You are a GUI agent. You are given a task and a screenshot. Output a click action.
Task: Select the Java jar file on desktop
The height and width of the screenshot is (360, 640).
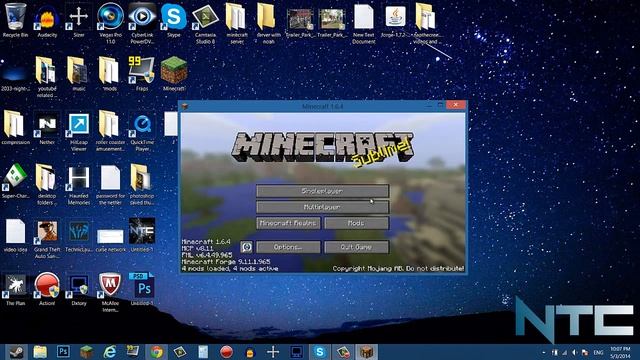[x=395, y=20]
